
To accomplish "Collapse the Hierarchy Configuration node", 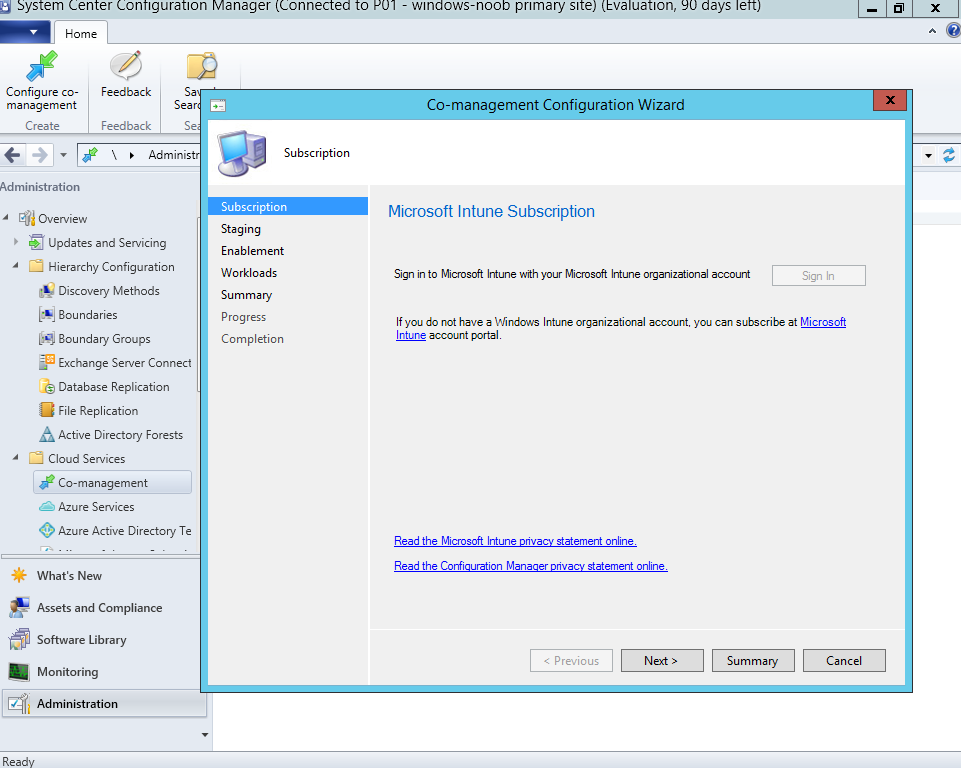I will (x=16, y=266).
